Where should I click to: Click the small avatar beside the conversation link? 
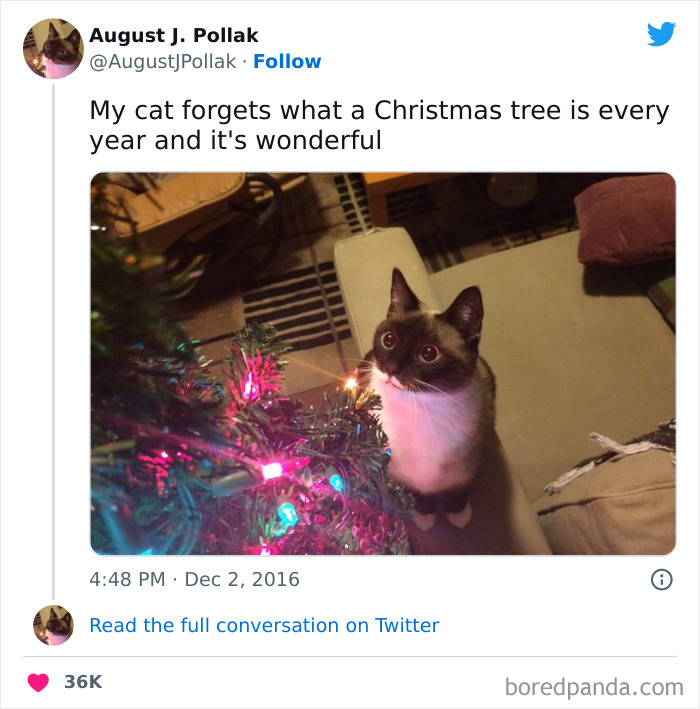(x=53, y=625)
